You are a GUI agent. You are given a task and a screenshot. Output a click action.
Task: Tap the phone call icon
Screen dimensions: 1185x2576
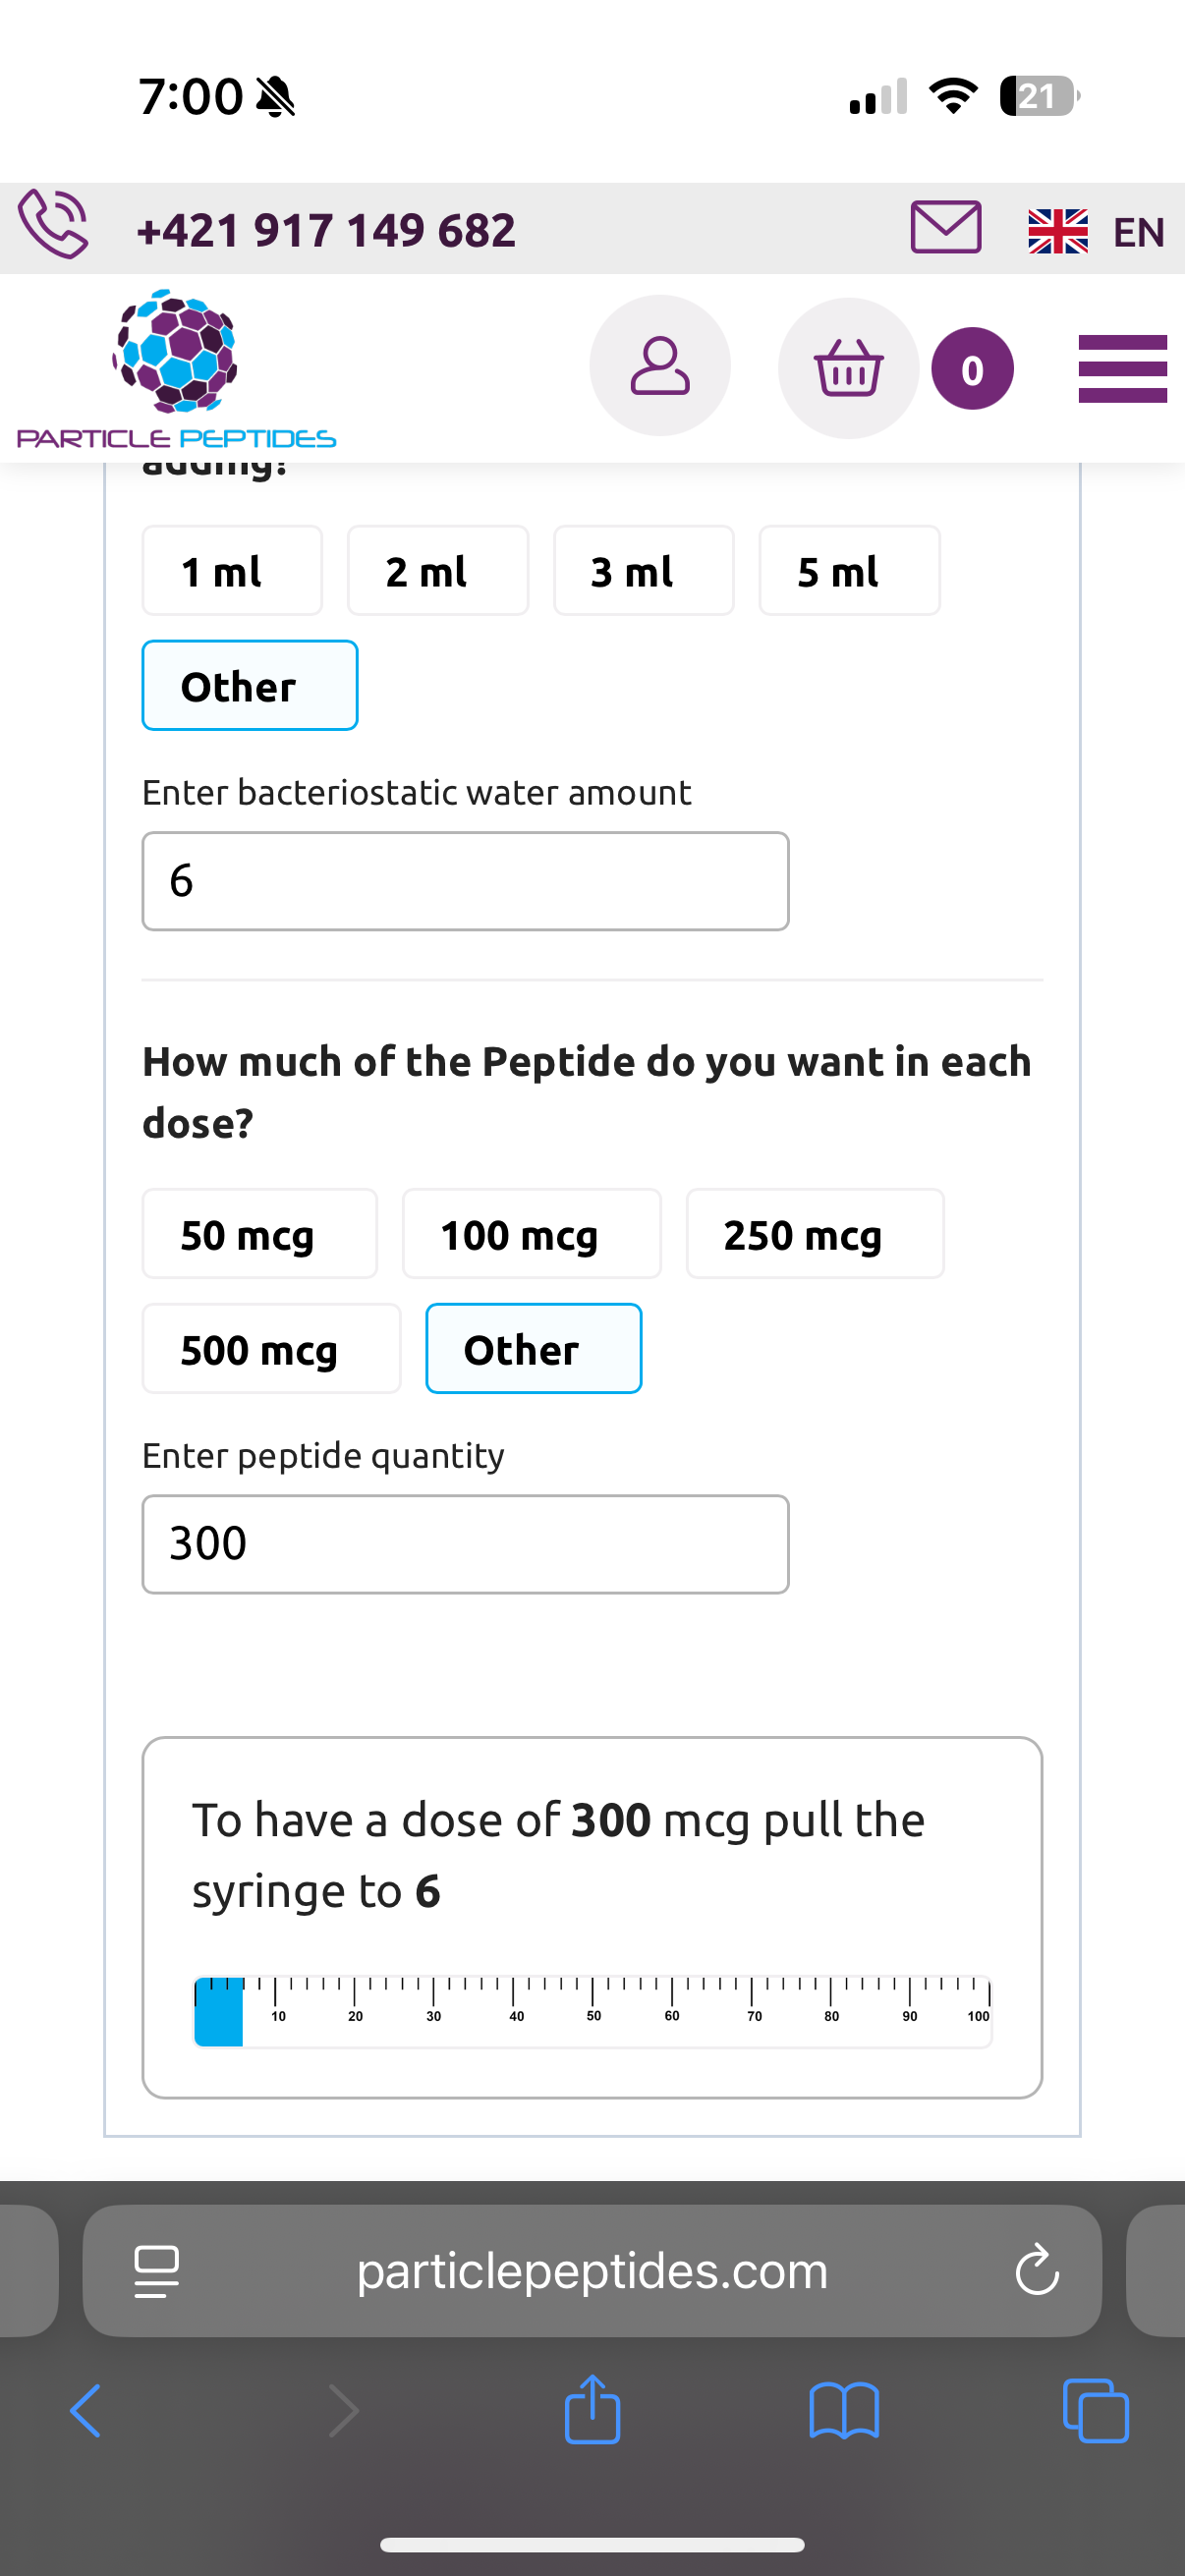[53, 224]
